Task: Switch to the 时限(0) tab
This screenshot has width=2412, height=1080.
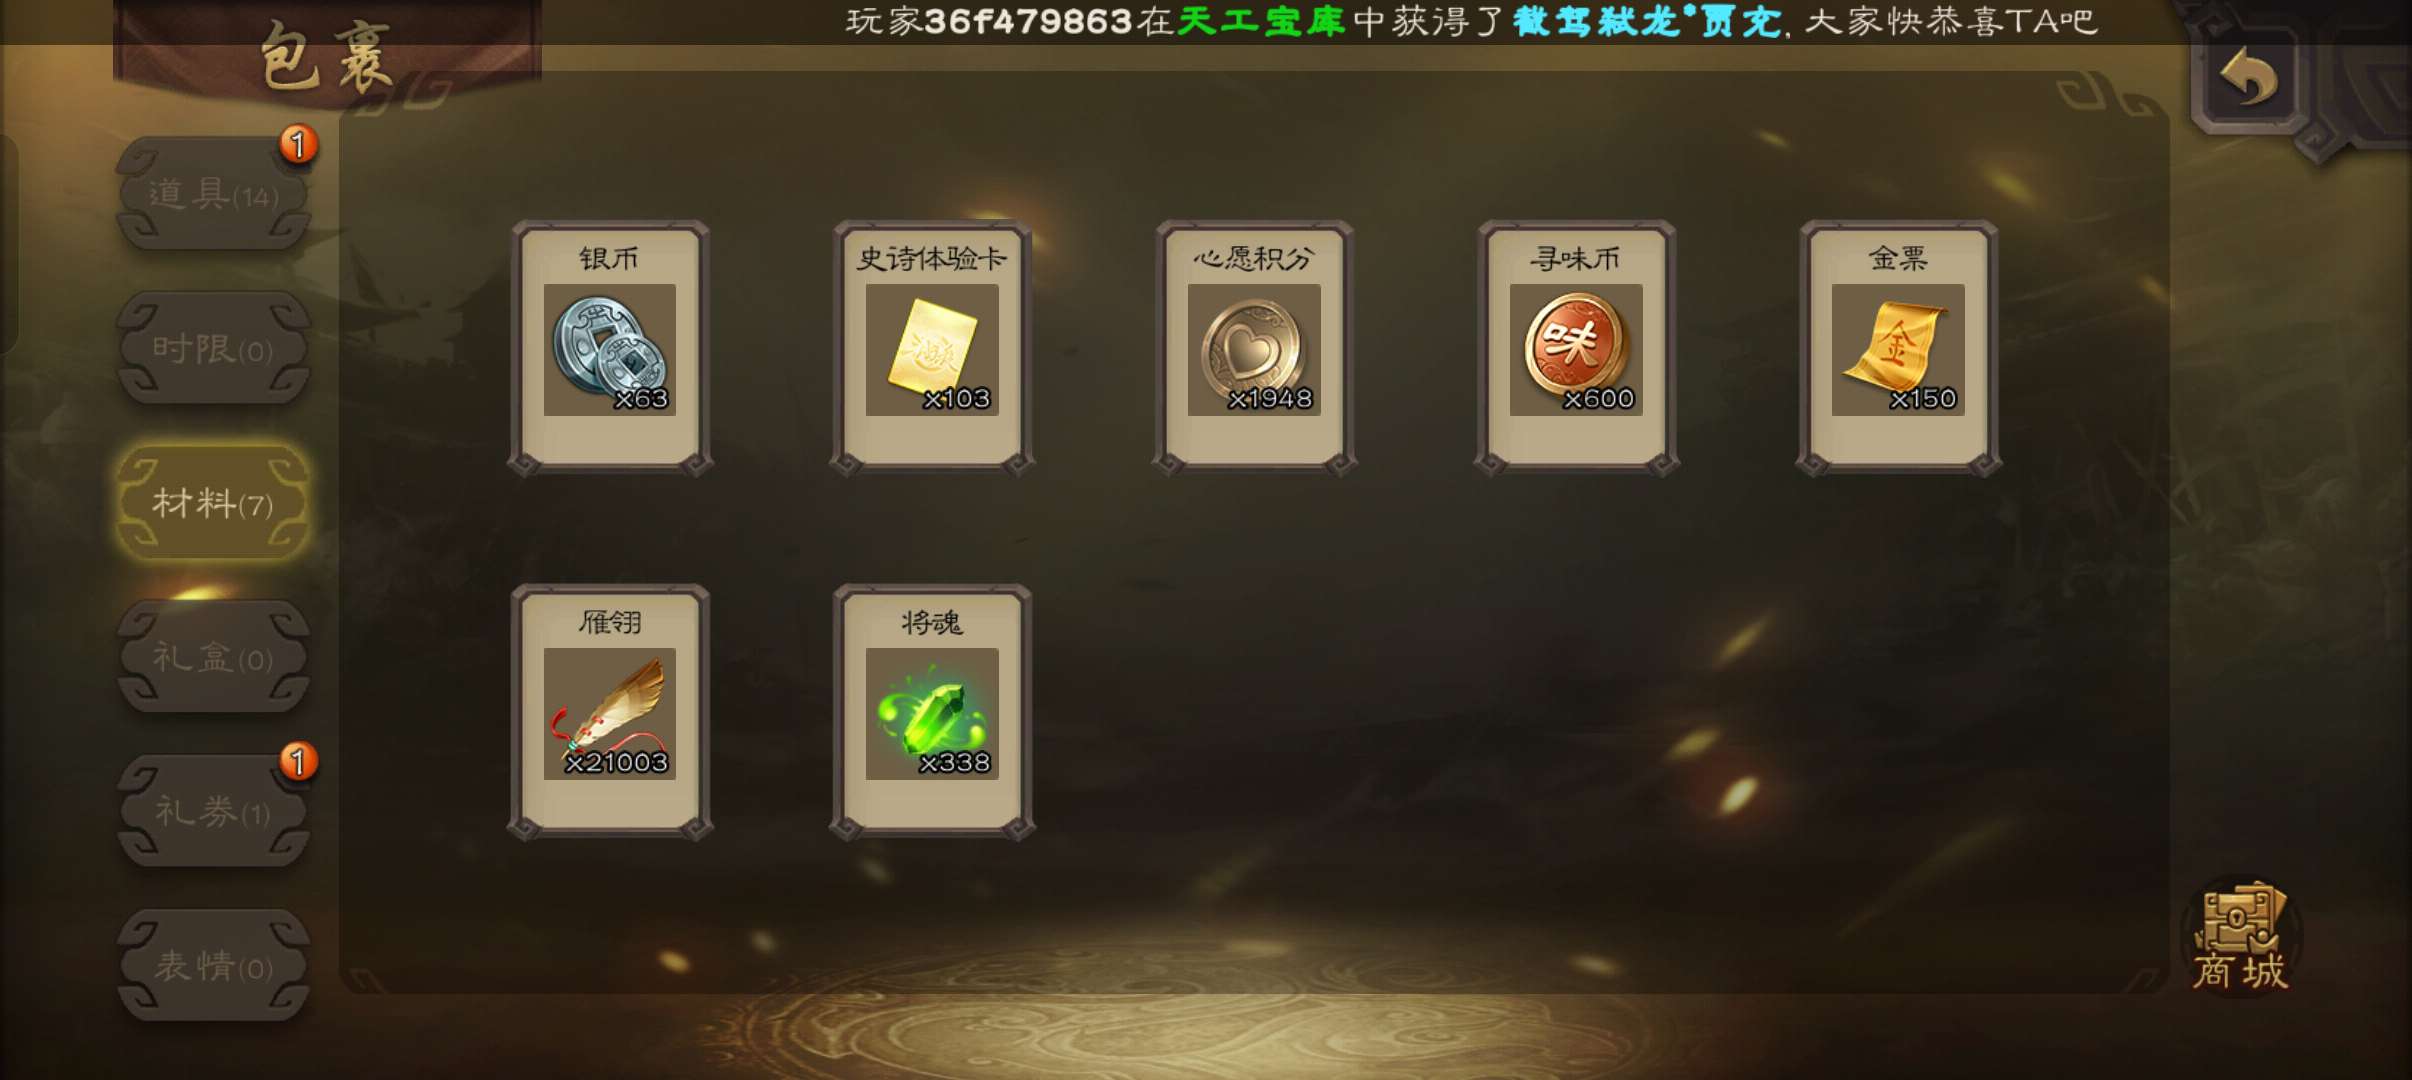Action: point(213,349)
